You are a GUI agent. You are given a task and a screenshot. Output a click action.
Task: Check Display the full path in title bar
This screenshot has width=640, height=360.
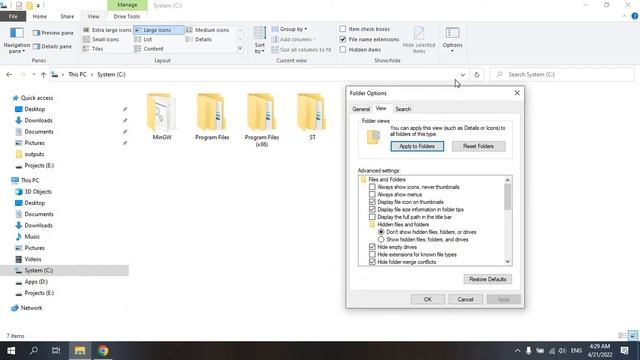click(372, 217)
